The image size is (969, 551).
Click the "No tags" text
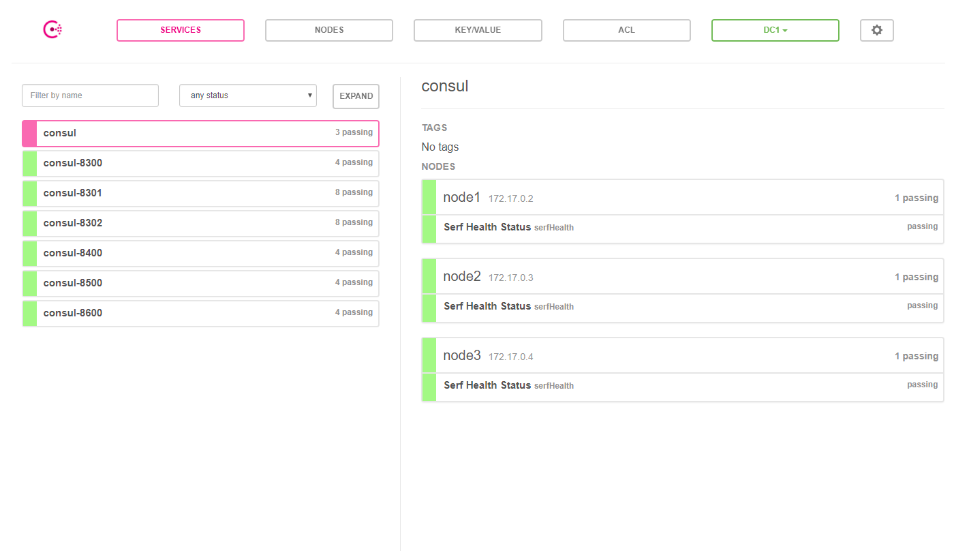(440, 147)
